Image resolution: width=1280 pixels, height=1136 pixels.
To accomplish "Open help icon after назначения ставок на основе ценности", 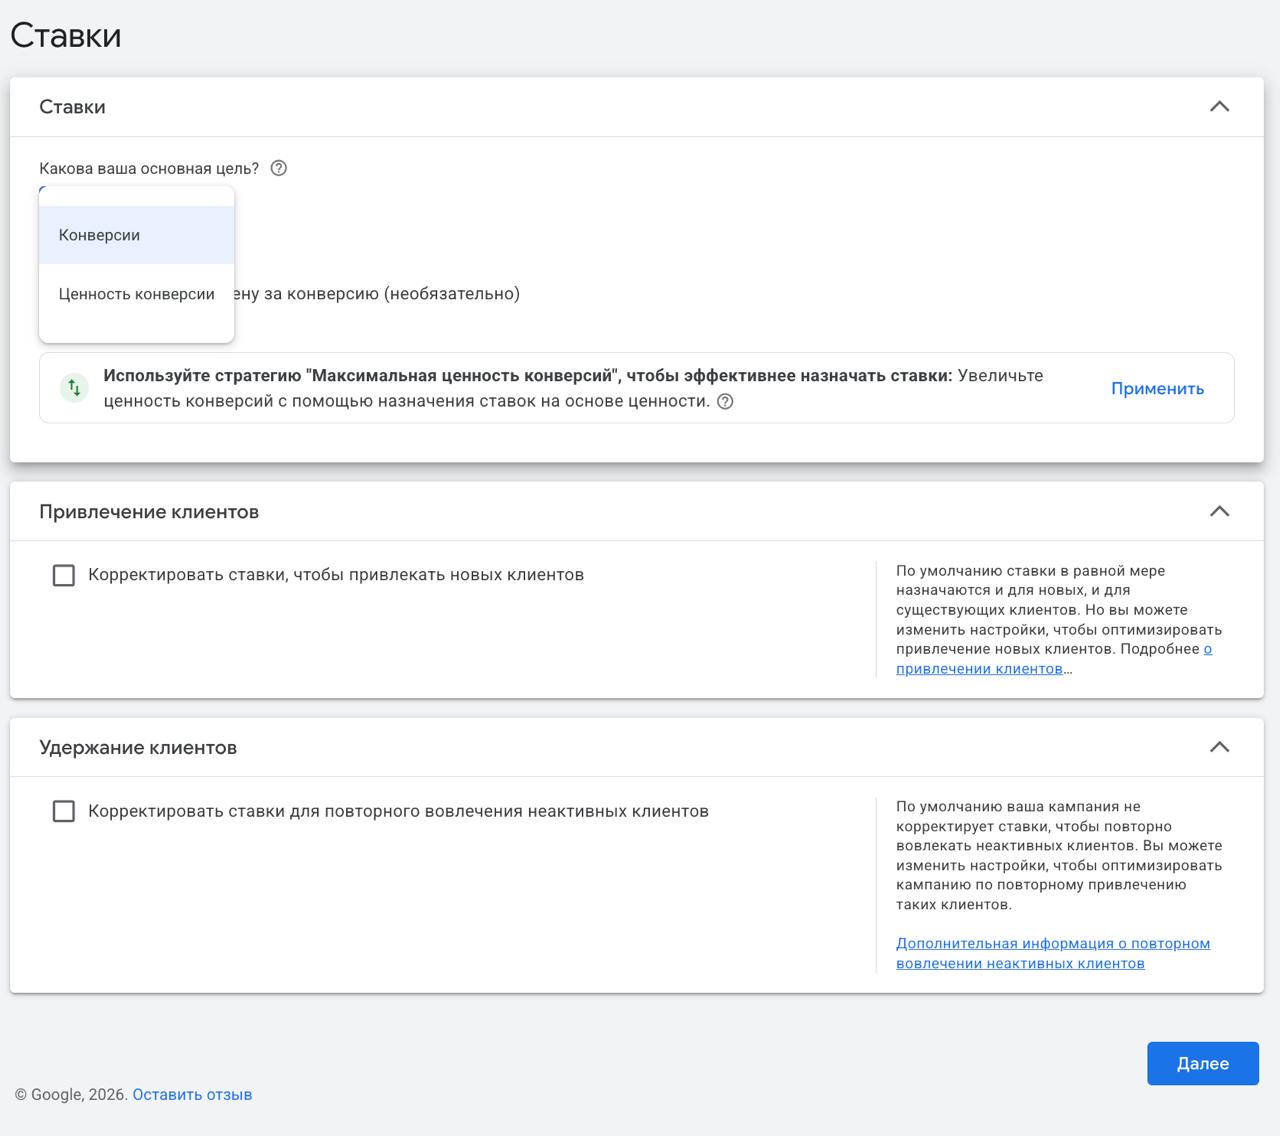I will pos(726,402).
